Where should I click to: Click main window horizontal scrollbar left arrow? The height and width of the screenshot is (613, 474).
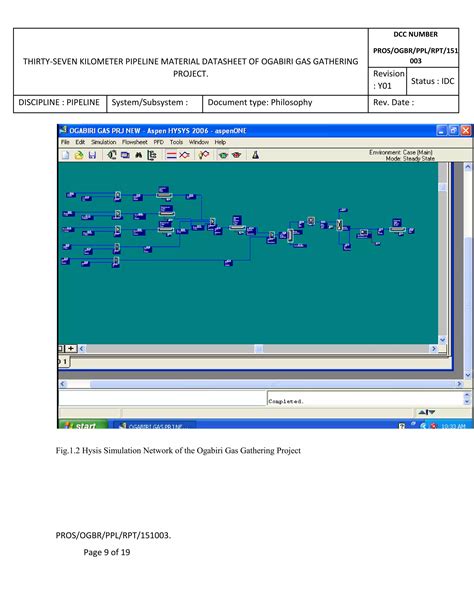63,384
